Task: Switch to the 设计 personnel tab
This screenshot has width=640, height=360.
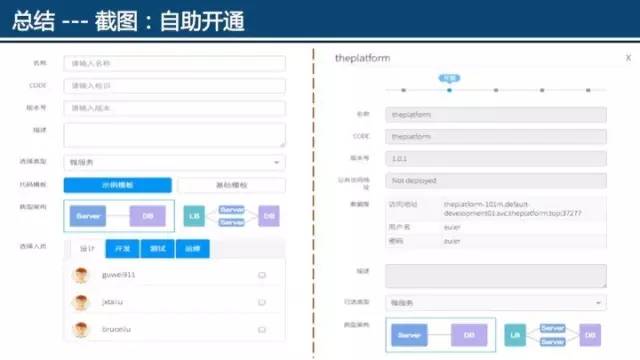Action: pyautogui.click(x=87, y=249)
